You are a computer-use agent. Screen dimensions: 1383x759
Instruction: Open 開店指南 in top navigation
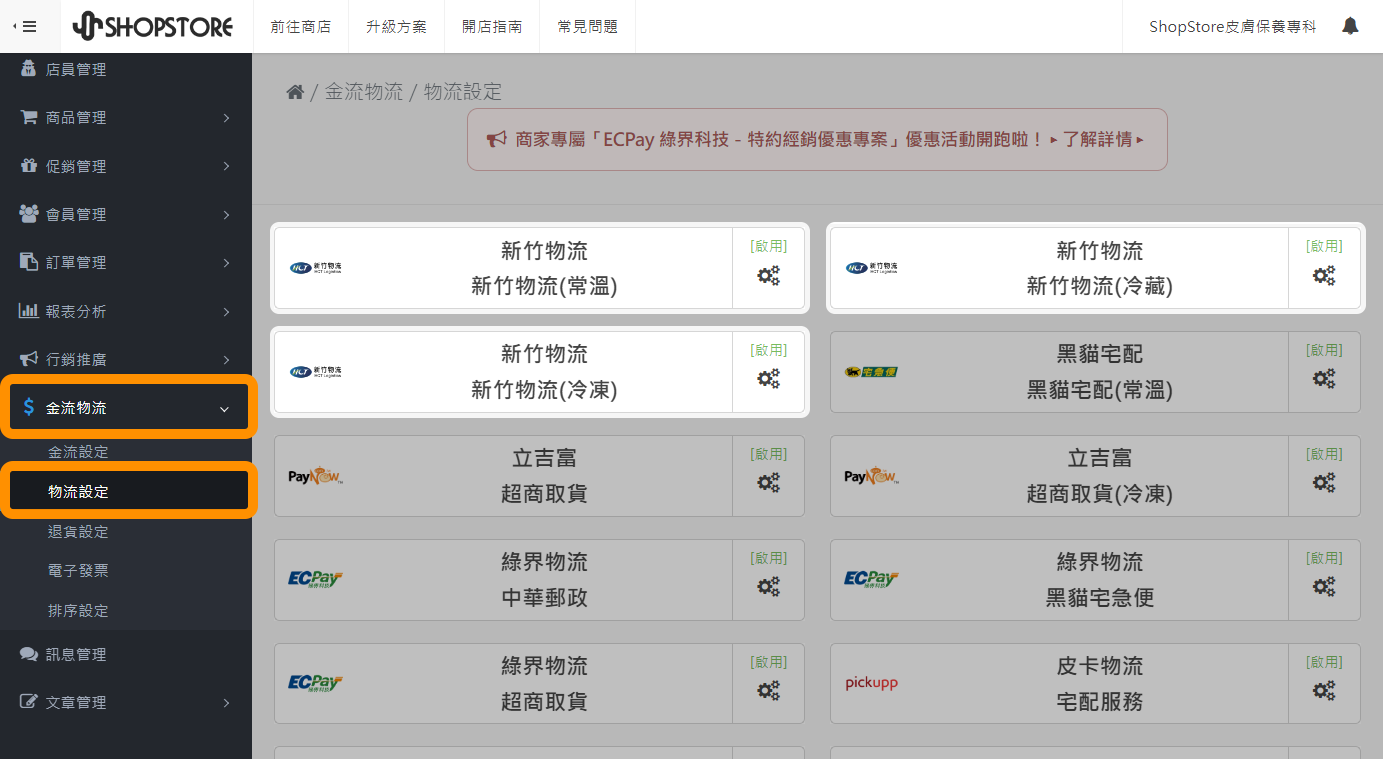click(x=492, y=27)
